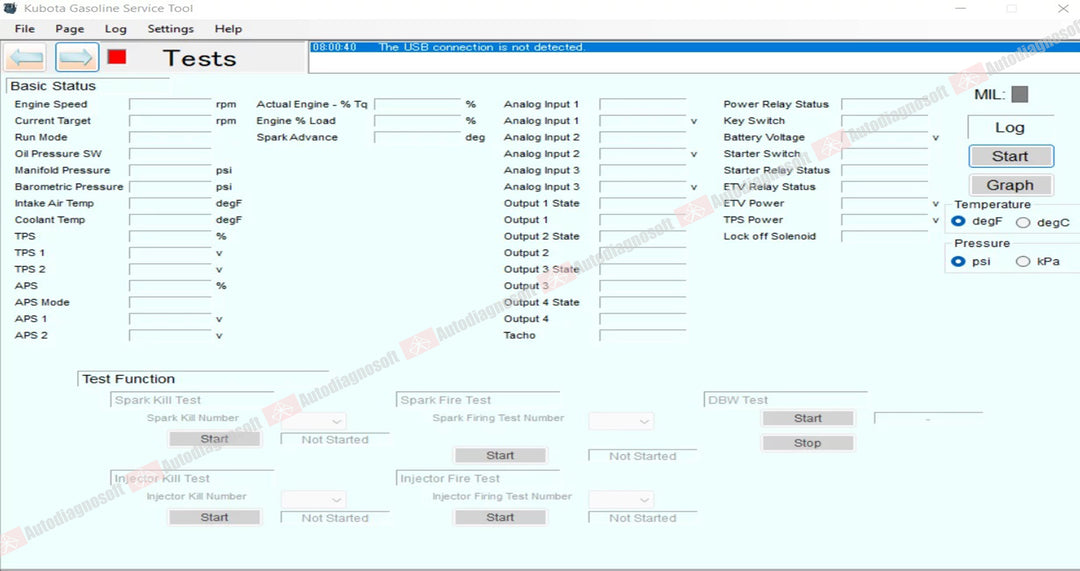Open Injector Firing Test Number dropdown

(x=621, y=499)
